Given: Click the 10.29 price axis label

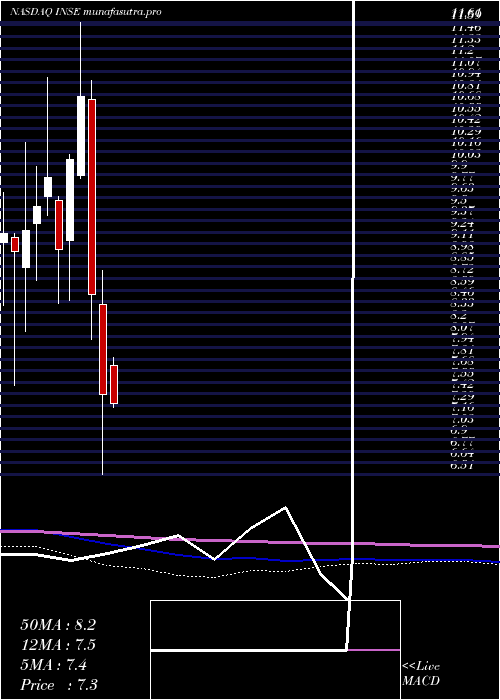Looking at the screenshot, I should coord(466,132).
